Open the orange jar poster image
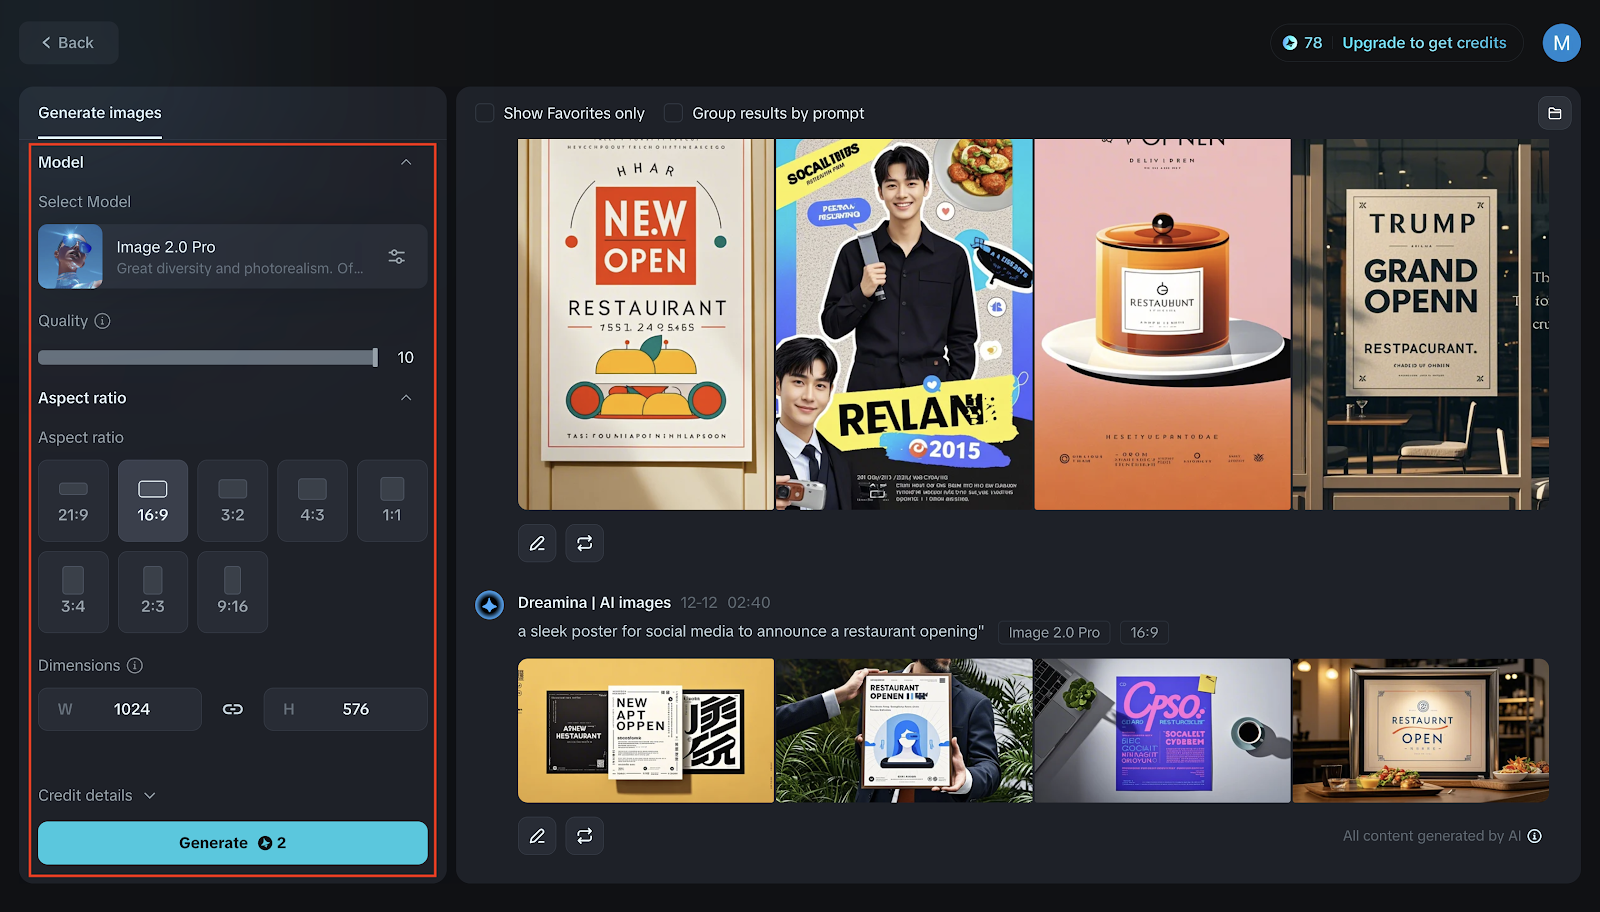Screen dimensions: 1600x912 (1162, 324)
